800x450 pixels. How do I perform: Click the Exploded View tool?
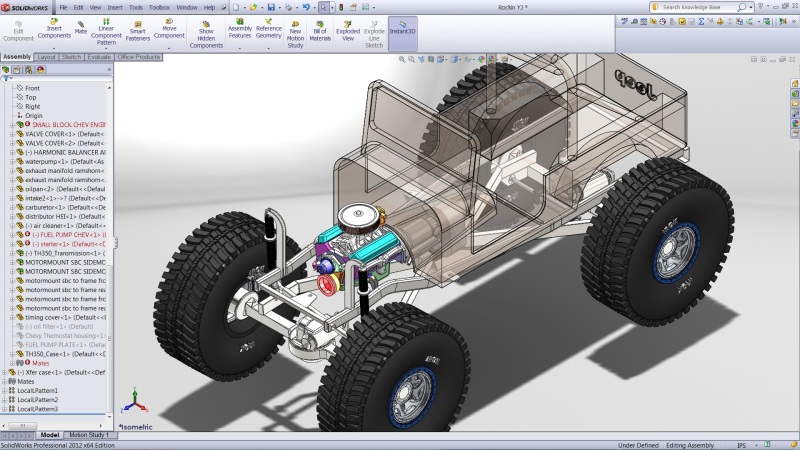pos(348,31)
